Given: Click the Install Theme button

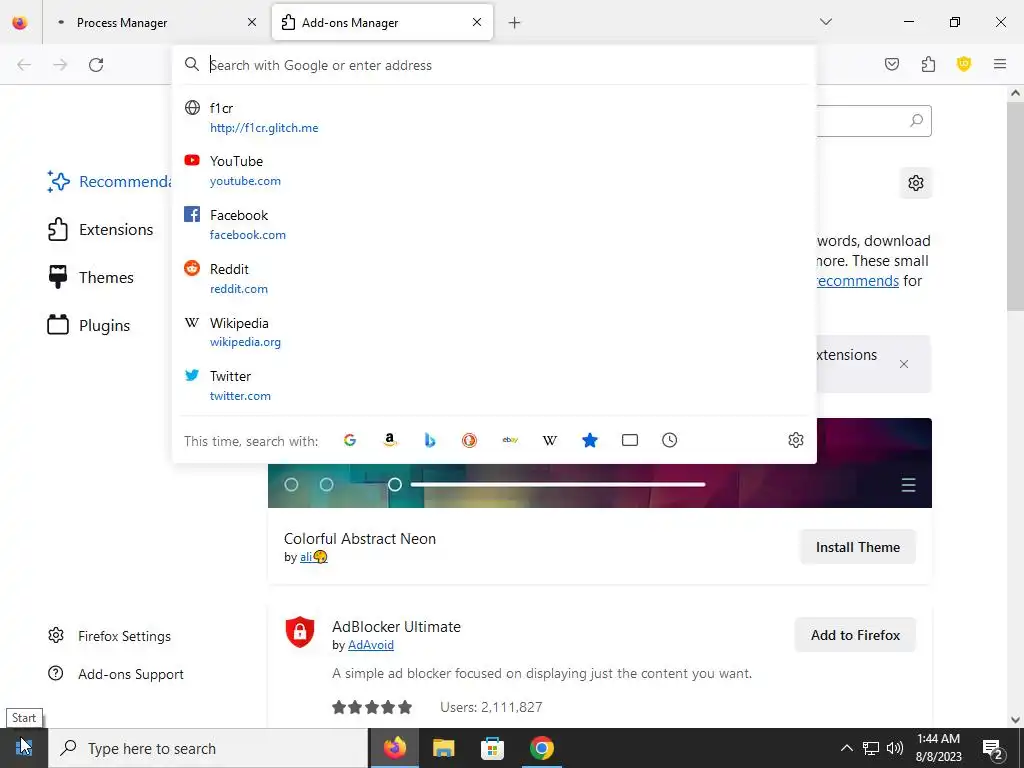Looking at the screenshot, I should coord(857,547).
